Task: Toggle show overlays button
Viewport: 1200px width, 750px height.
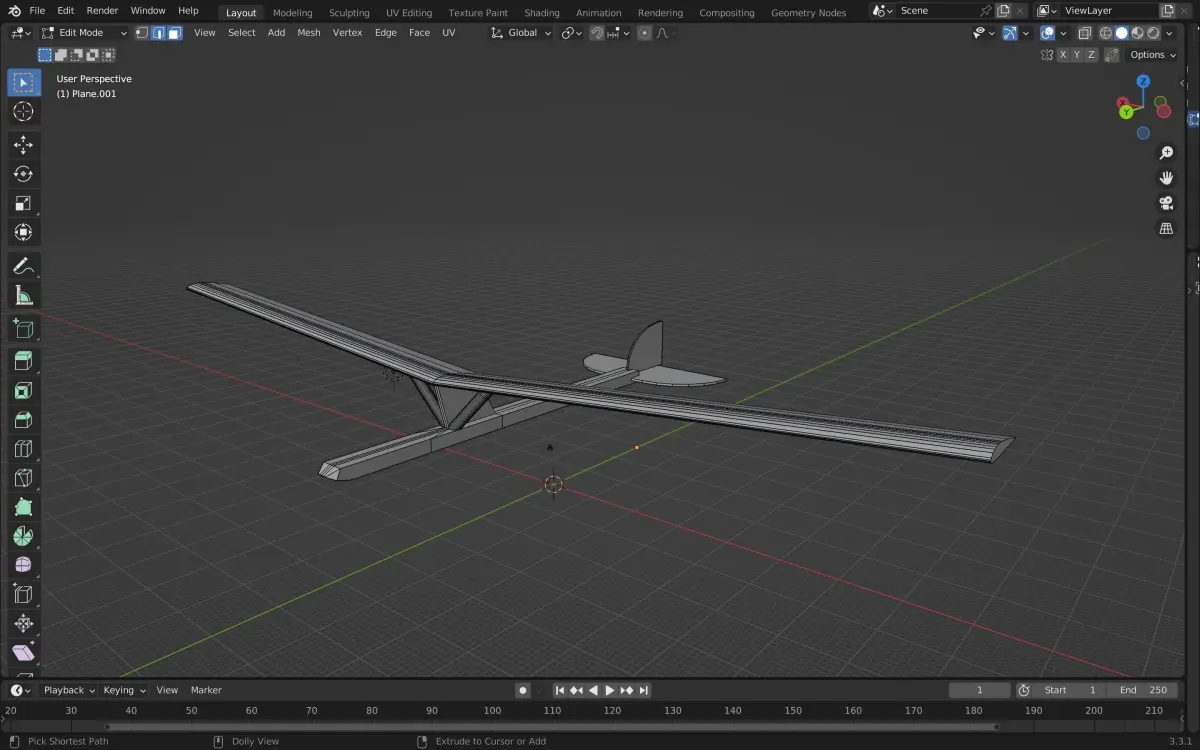Action: click(1047, 32)
